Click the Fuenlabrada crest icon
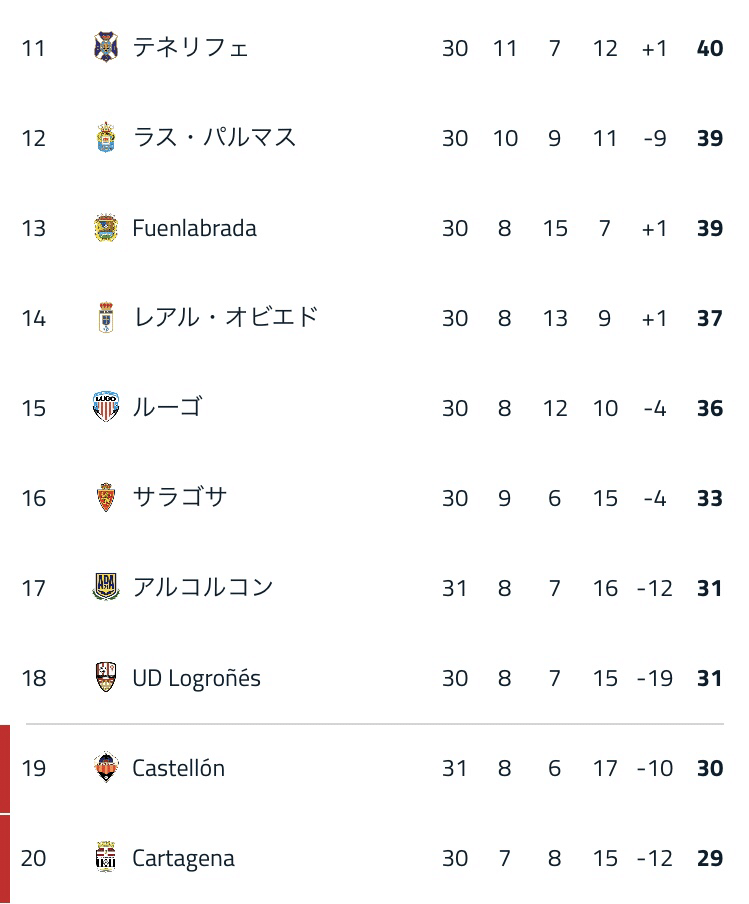This screenshot has height=904, width=749. 106,227
